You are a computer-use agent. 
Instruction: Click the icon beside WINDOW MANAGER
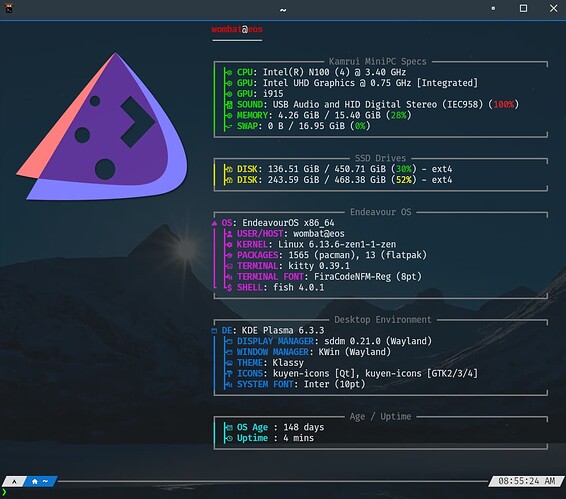(229, 352)
